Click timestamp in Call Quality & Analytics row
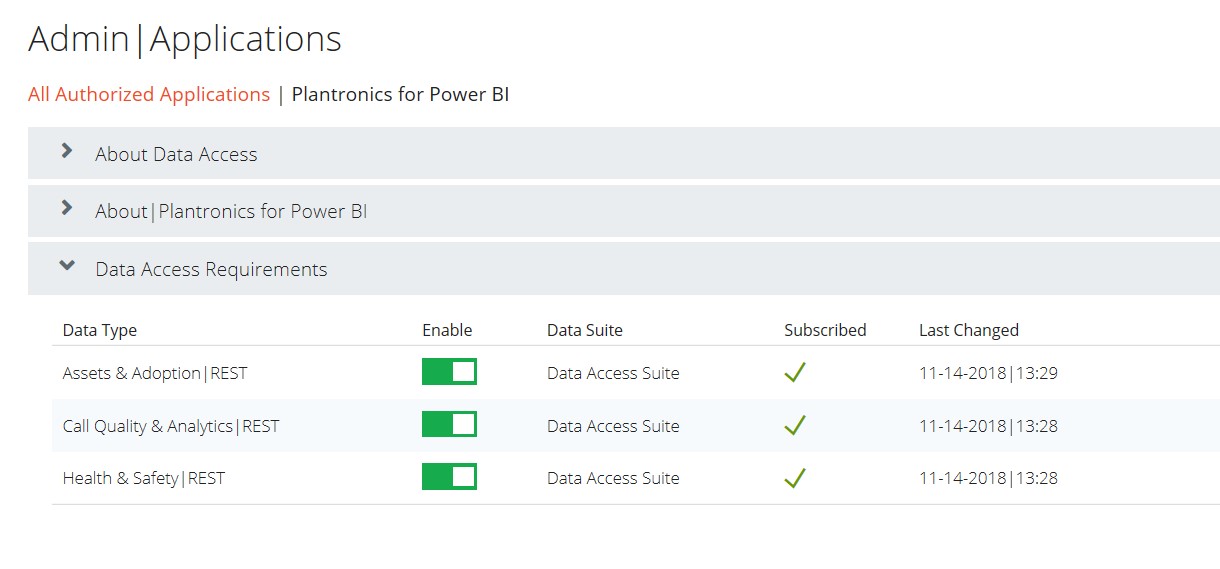Image resolution: width=1220 pixels, height=569 pixels. tap(988, 426)
